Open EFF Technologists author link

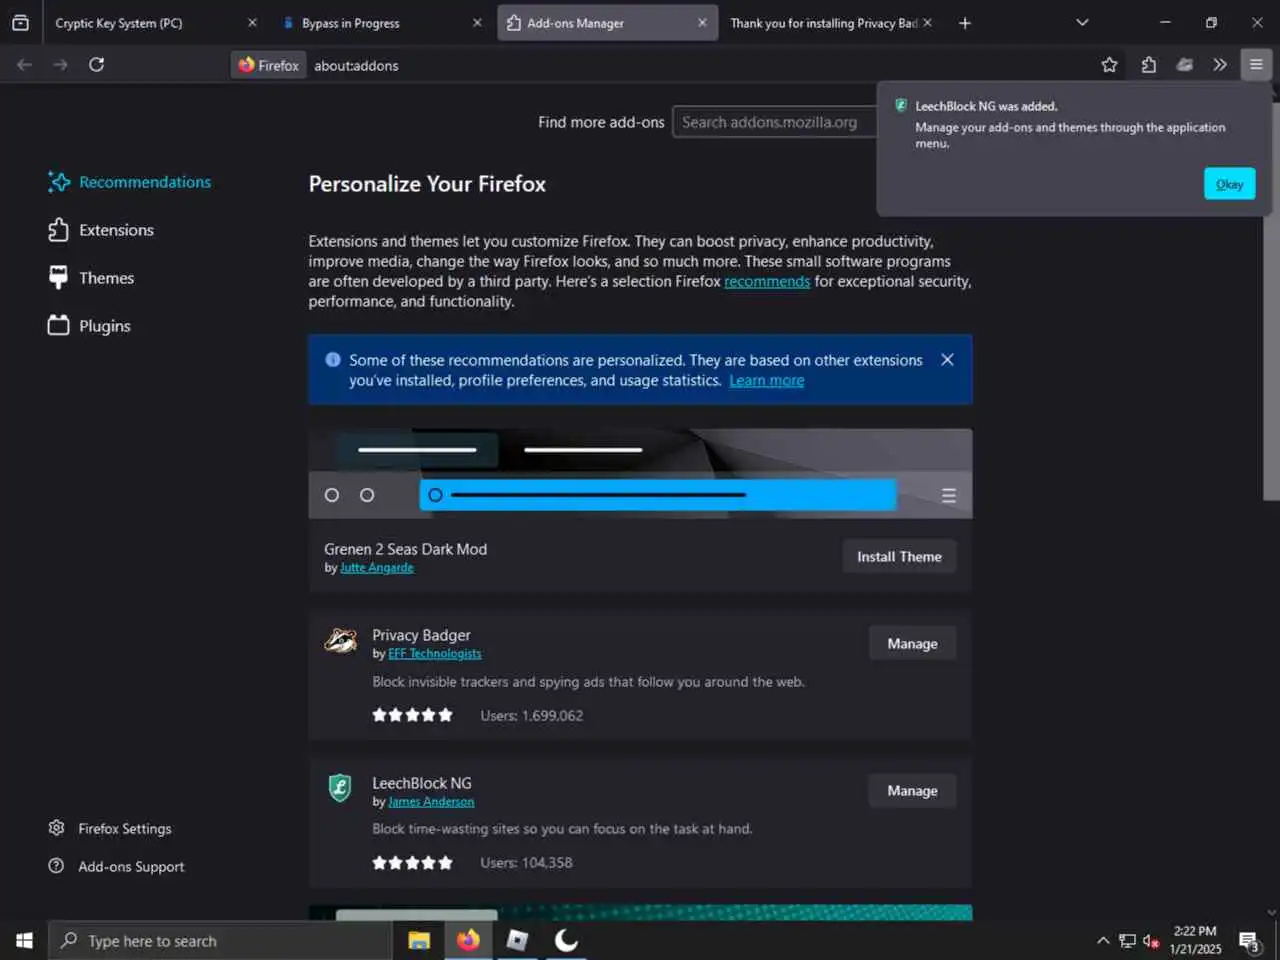434,654
